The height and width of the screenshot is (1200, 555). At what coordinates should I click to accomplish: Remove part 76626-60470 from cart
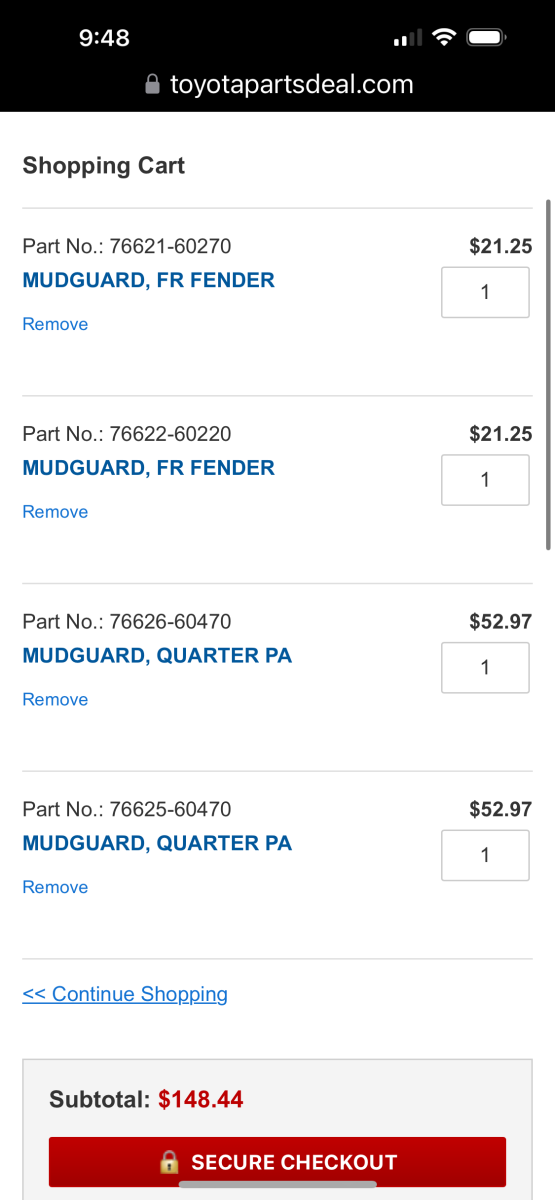pos(55,700)
